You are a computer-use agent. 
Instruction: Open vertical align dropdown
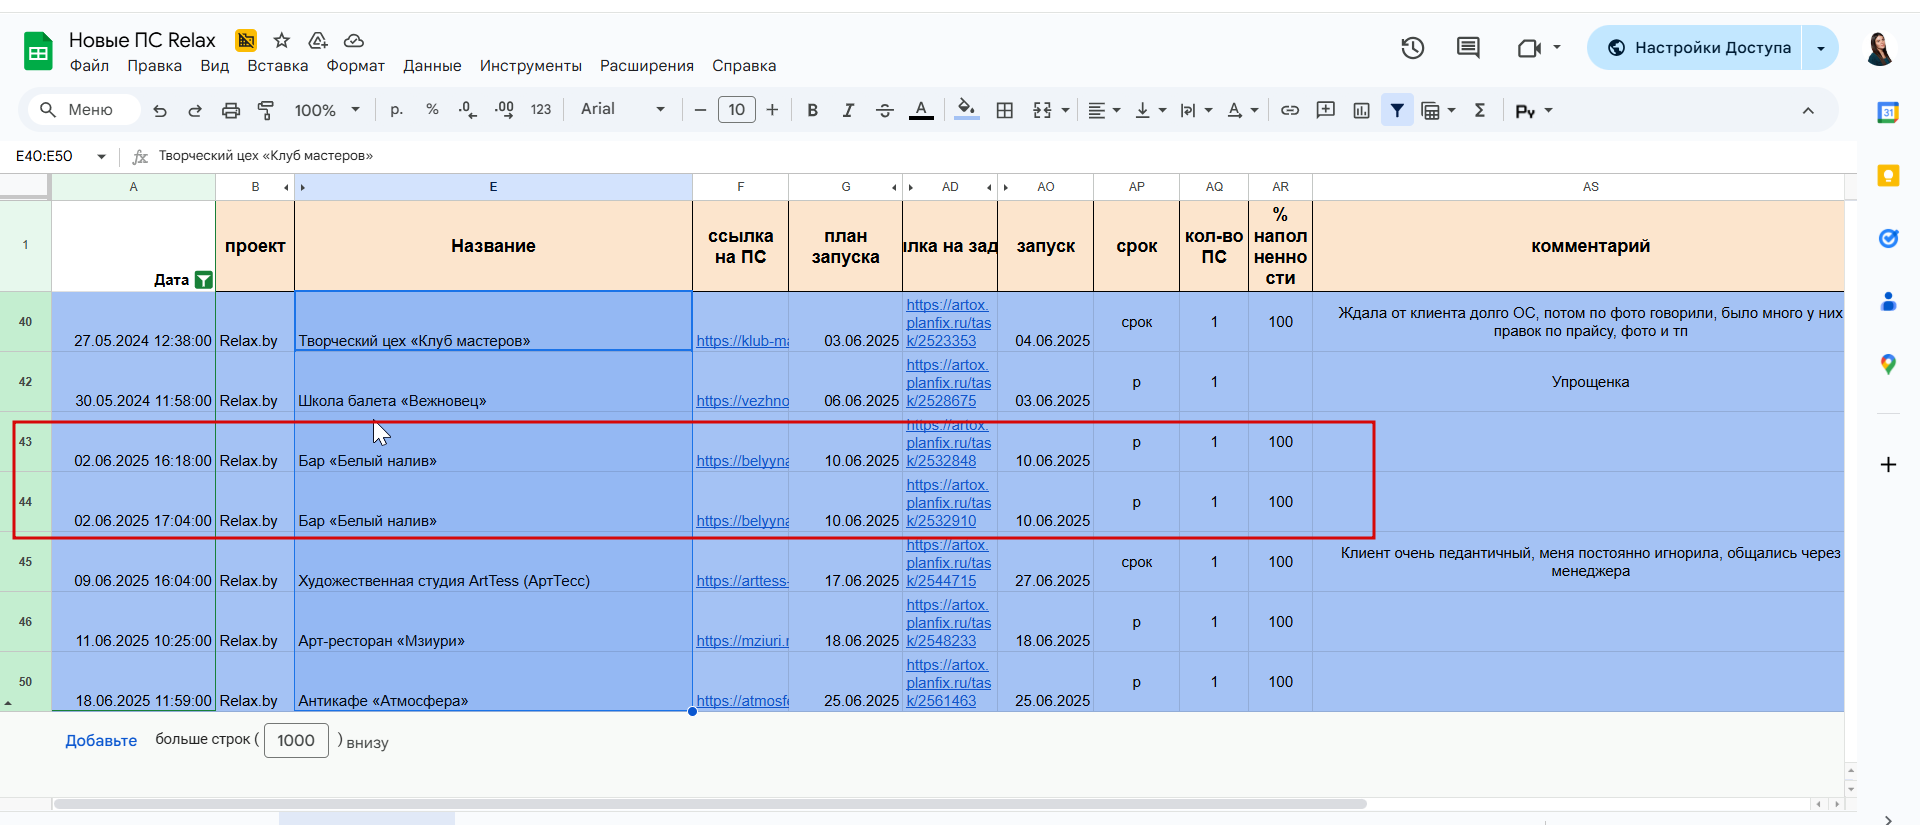point(1150,110)
